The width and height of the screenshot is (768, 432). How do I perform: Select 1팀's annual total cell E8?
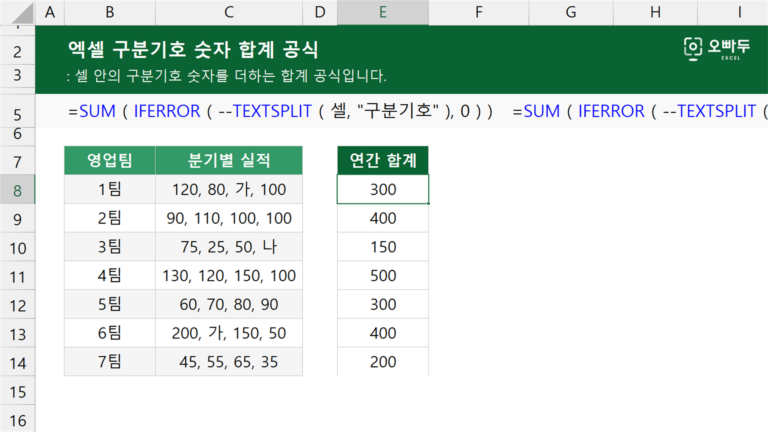coord(383,189)
